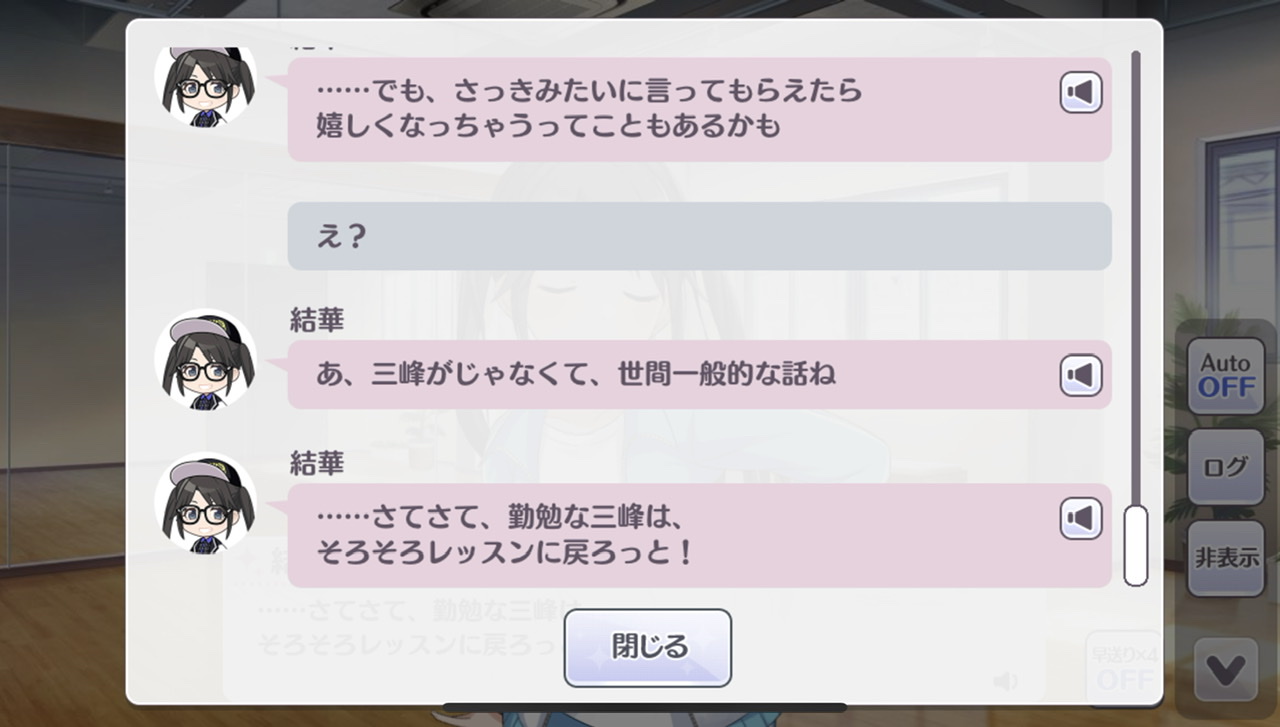The image size is (1280, 727).
Task: Click the top 結華 avatar with glasses
Action: click(x=205, y=86)
